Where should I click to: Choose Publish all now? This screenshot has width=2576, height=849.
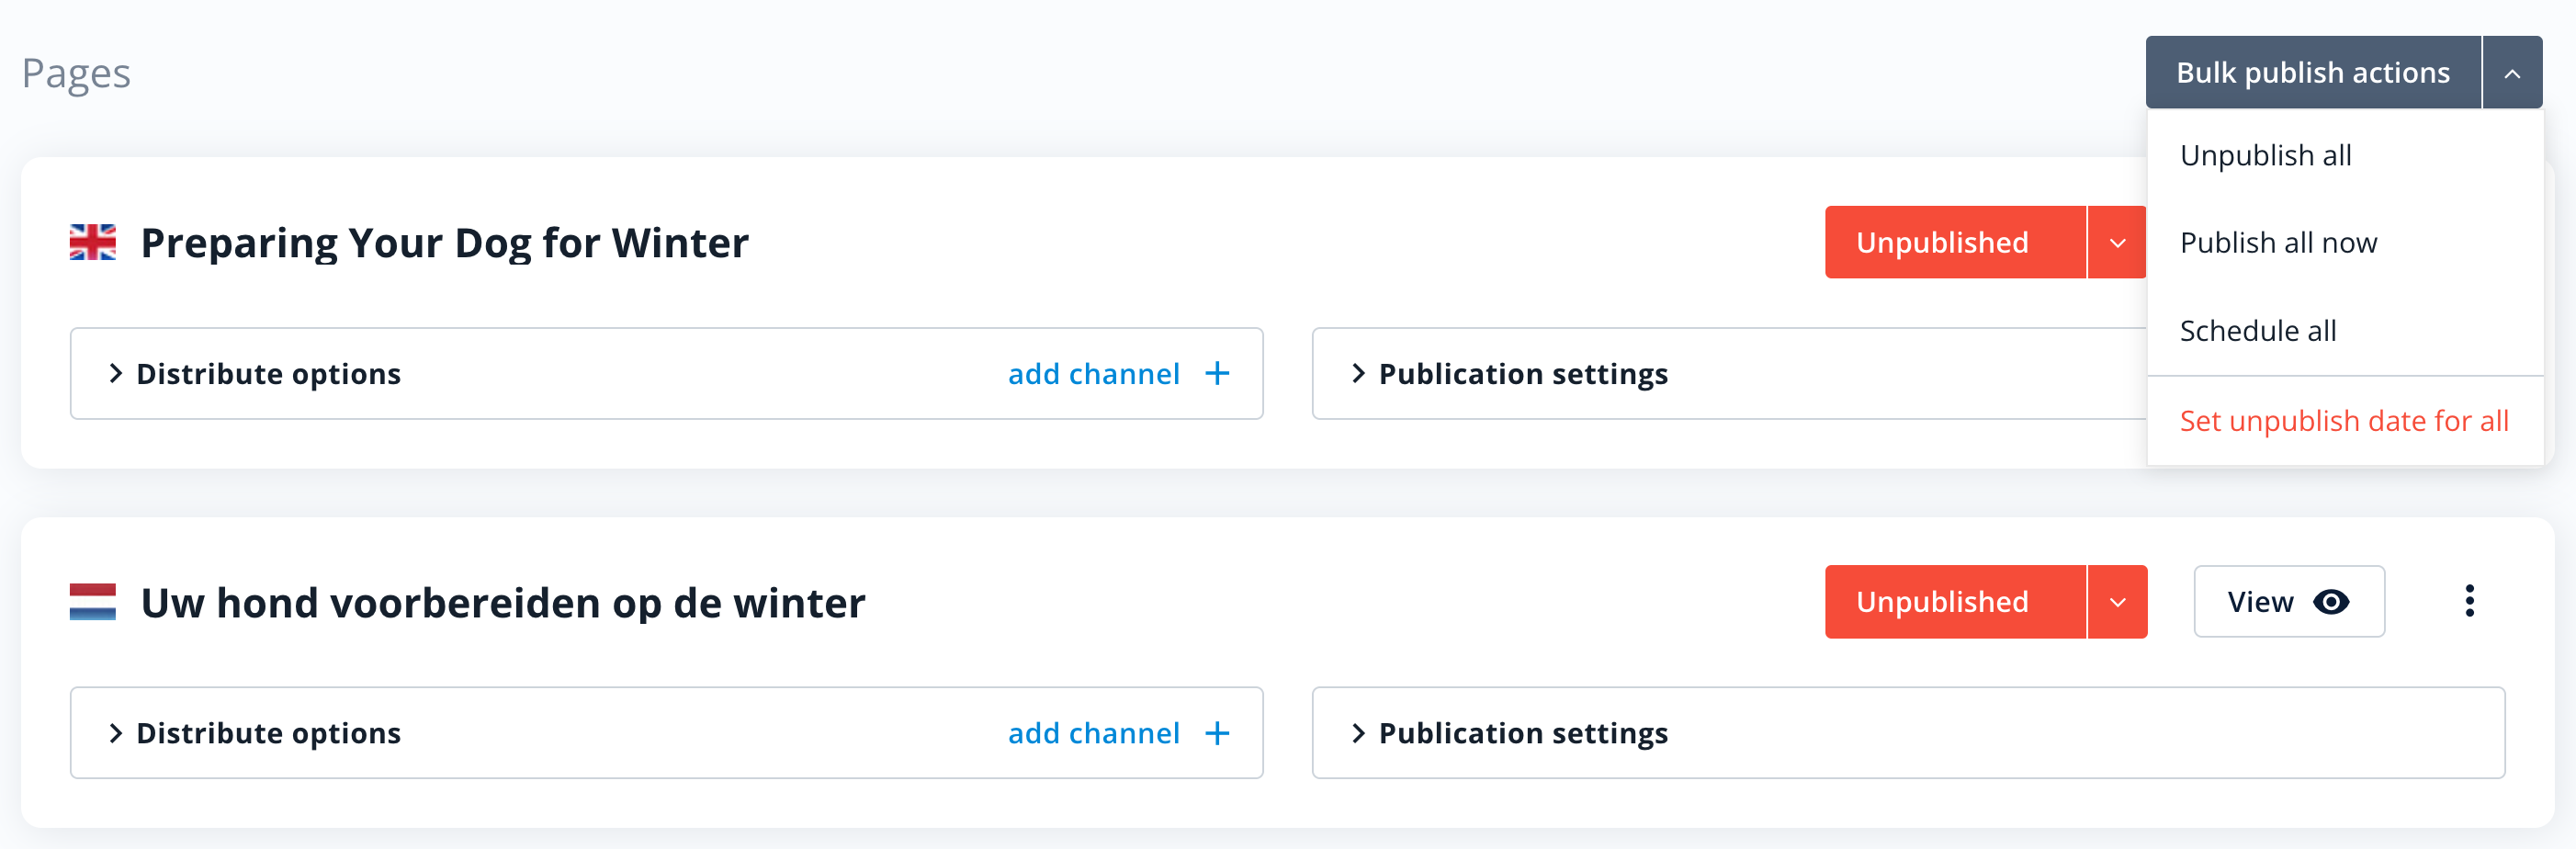pyautogui.click(x=2278, y=243)
